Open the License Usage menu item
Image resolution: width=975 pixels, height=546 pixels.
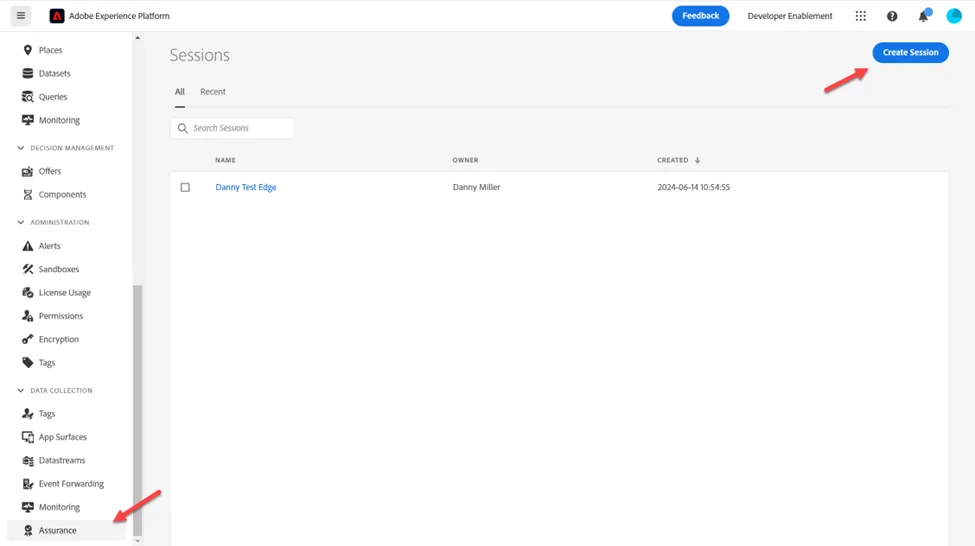[65, 292]
